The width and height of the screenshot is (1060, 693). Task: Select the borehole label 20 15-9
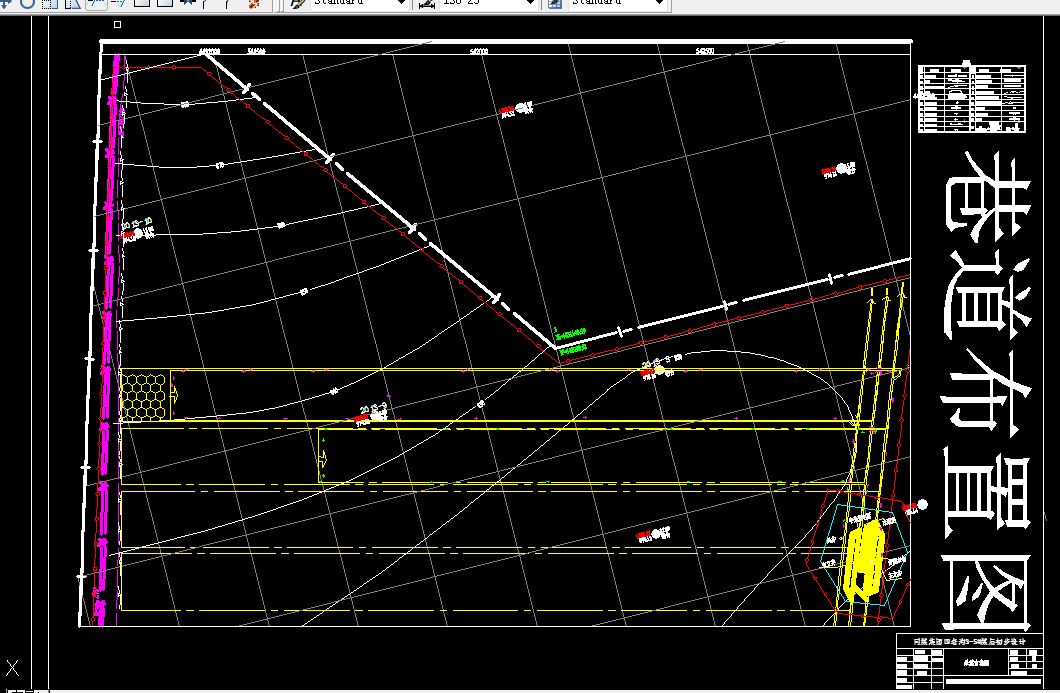tap(374, 408)
